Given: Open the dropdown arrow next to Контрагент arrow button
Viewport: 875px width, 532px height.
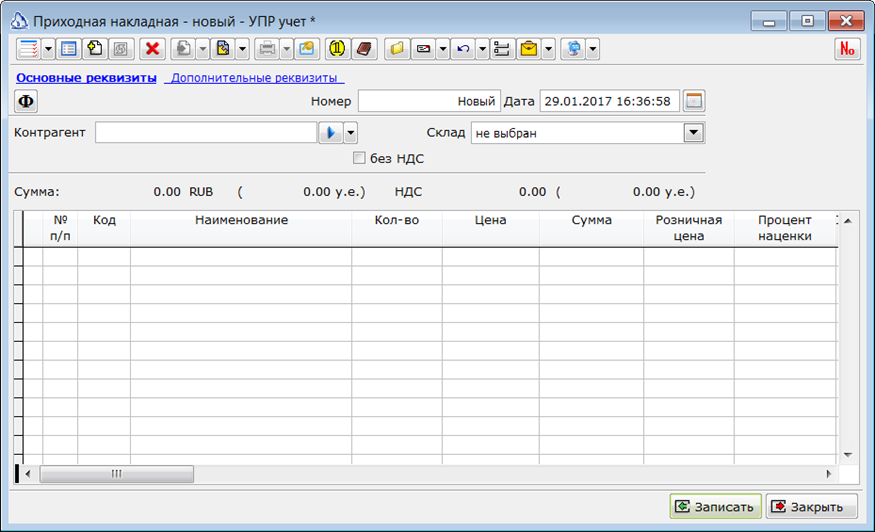Looking at the screenshot, I should [x=350, y=133].
